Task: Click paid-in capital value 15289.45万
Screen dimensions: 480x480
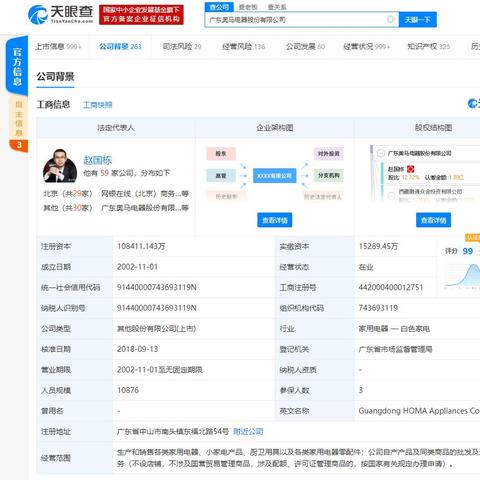Action: [378, 246]
